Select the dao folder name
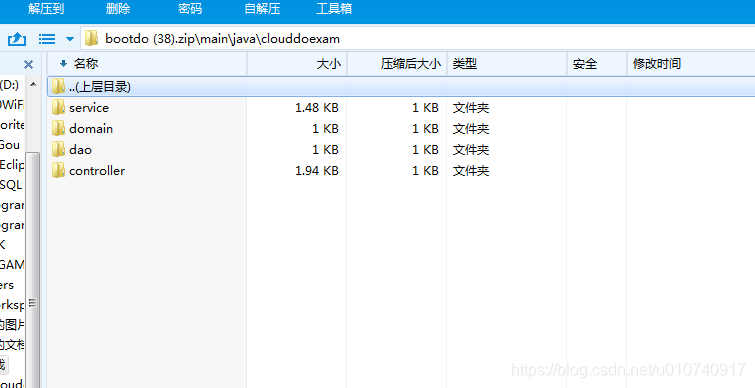This screenshot has width=755, height=388. point(80,150)
